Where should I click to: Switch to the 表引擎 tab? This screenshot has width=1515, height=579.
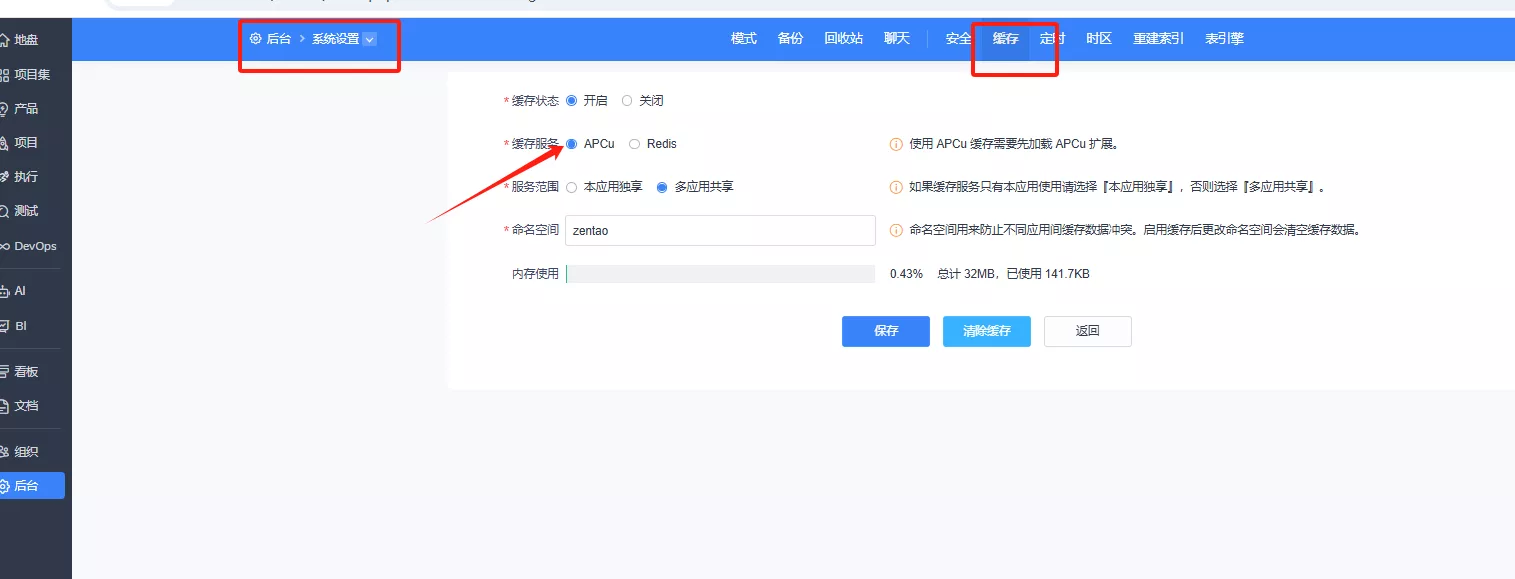1224,39
